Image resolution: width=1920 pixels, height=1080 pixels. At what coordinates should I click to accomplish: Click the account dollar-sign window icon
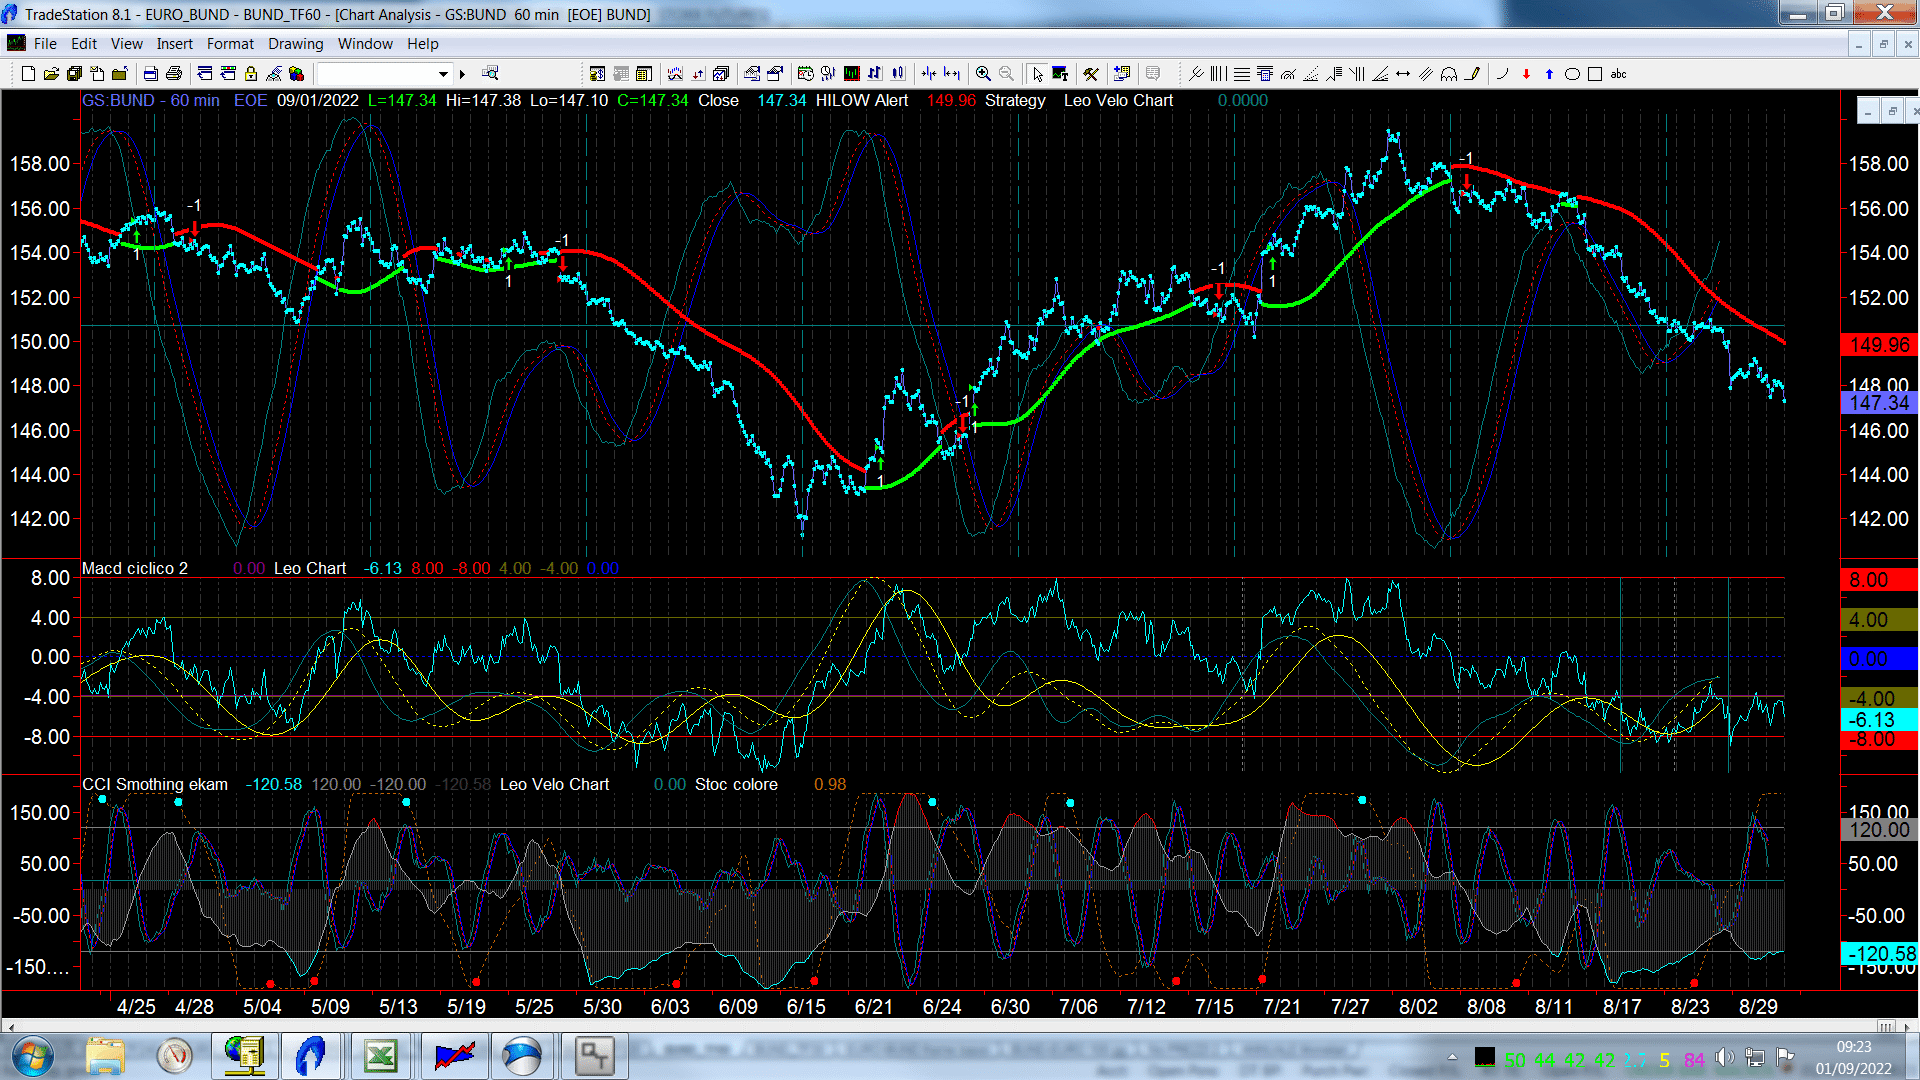(597, 74)
